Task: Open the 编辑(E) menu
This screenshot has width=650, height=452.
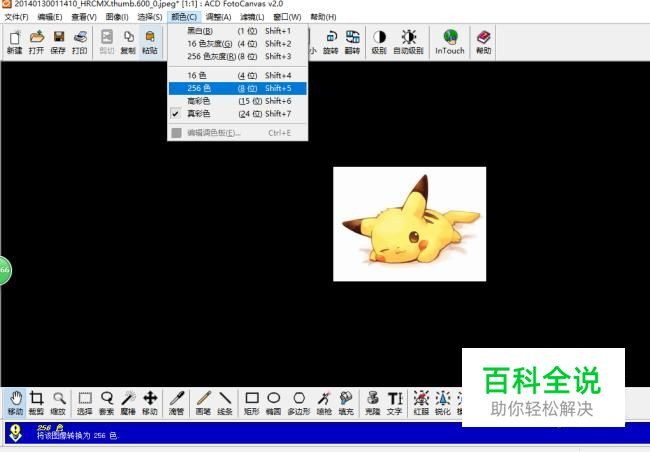Action: (50, 17)
